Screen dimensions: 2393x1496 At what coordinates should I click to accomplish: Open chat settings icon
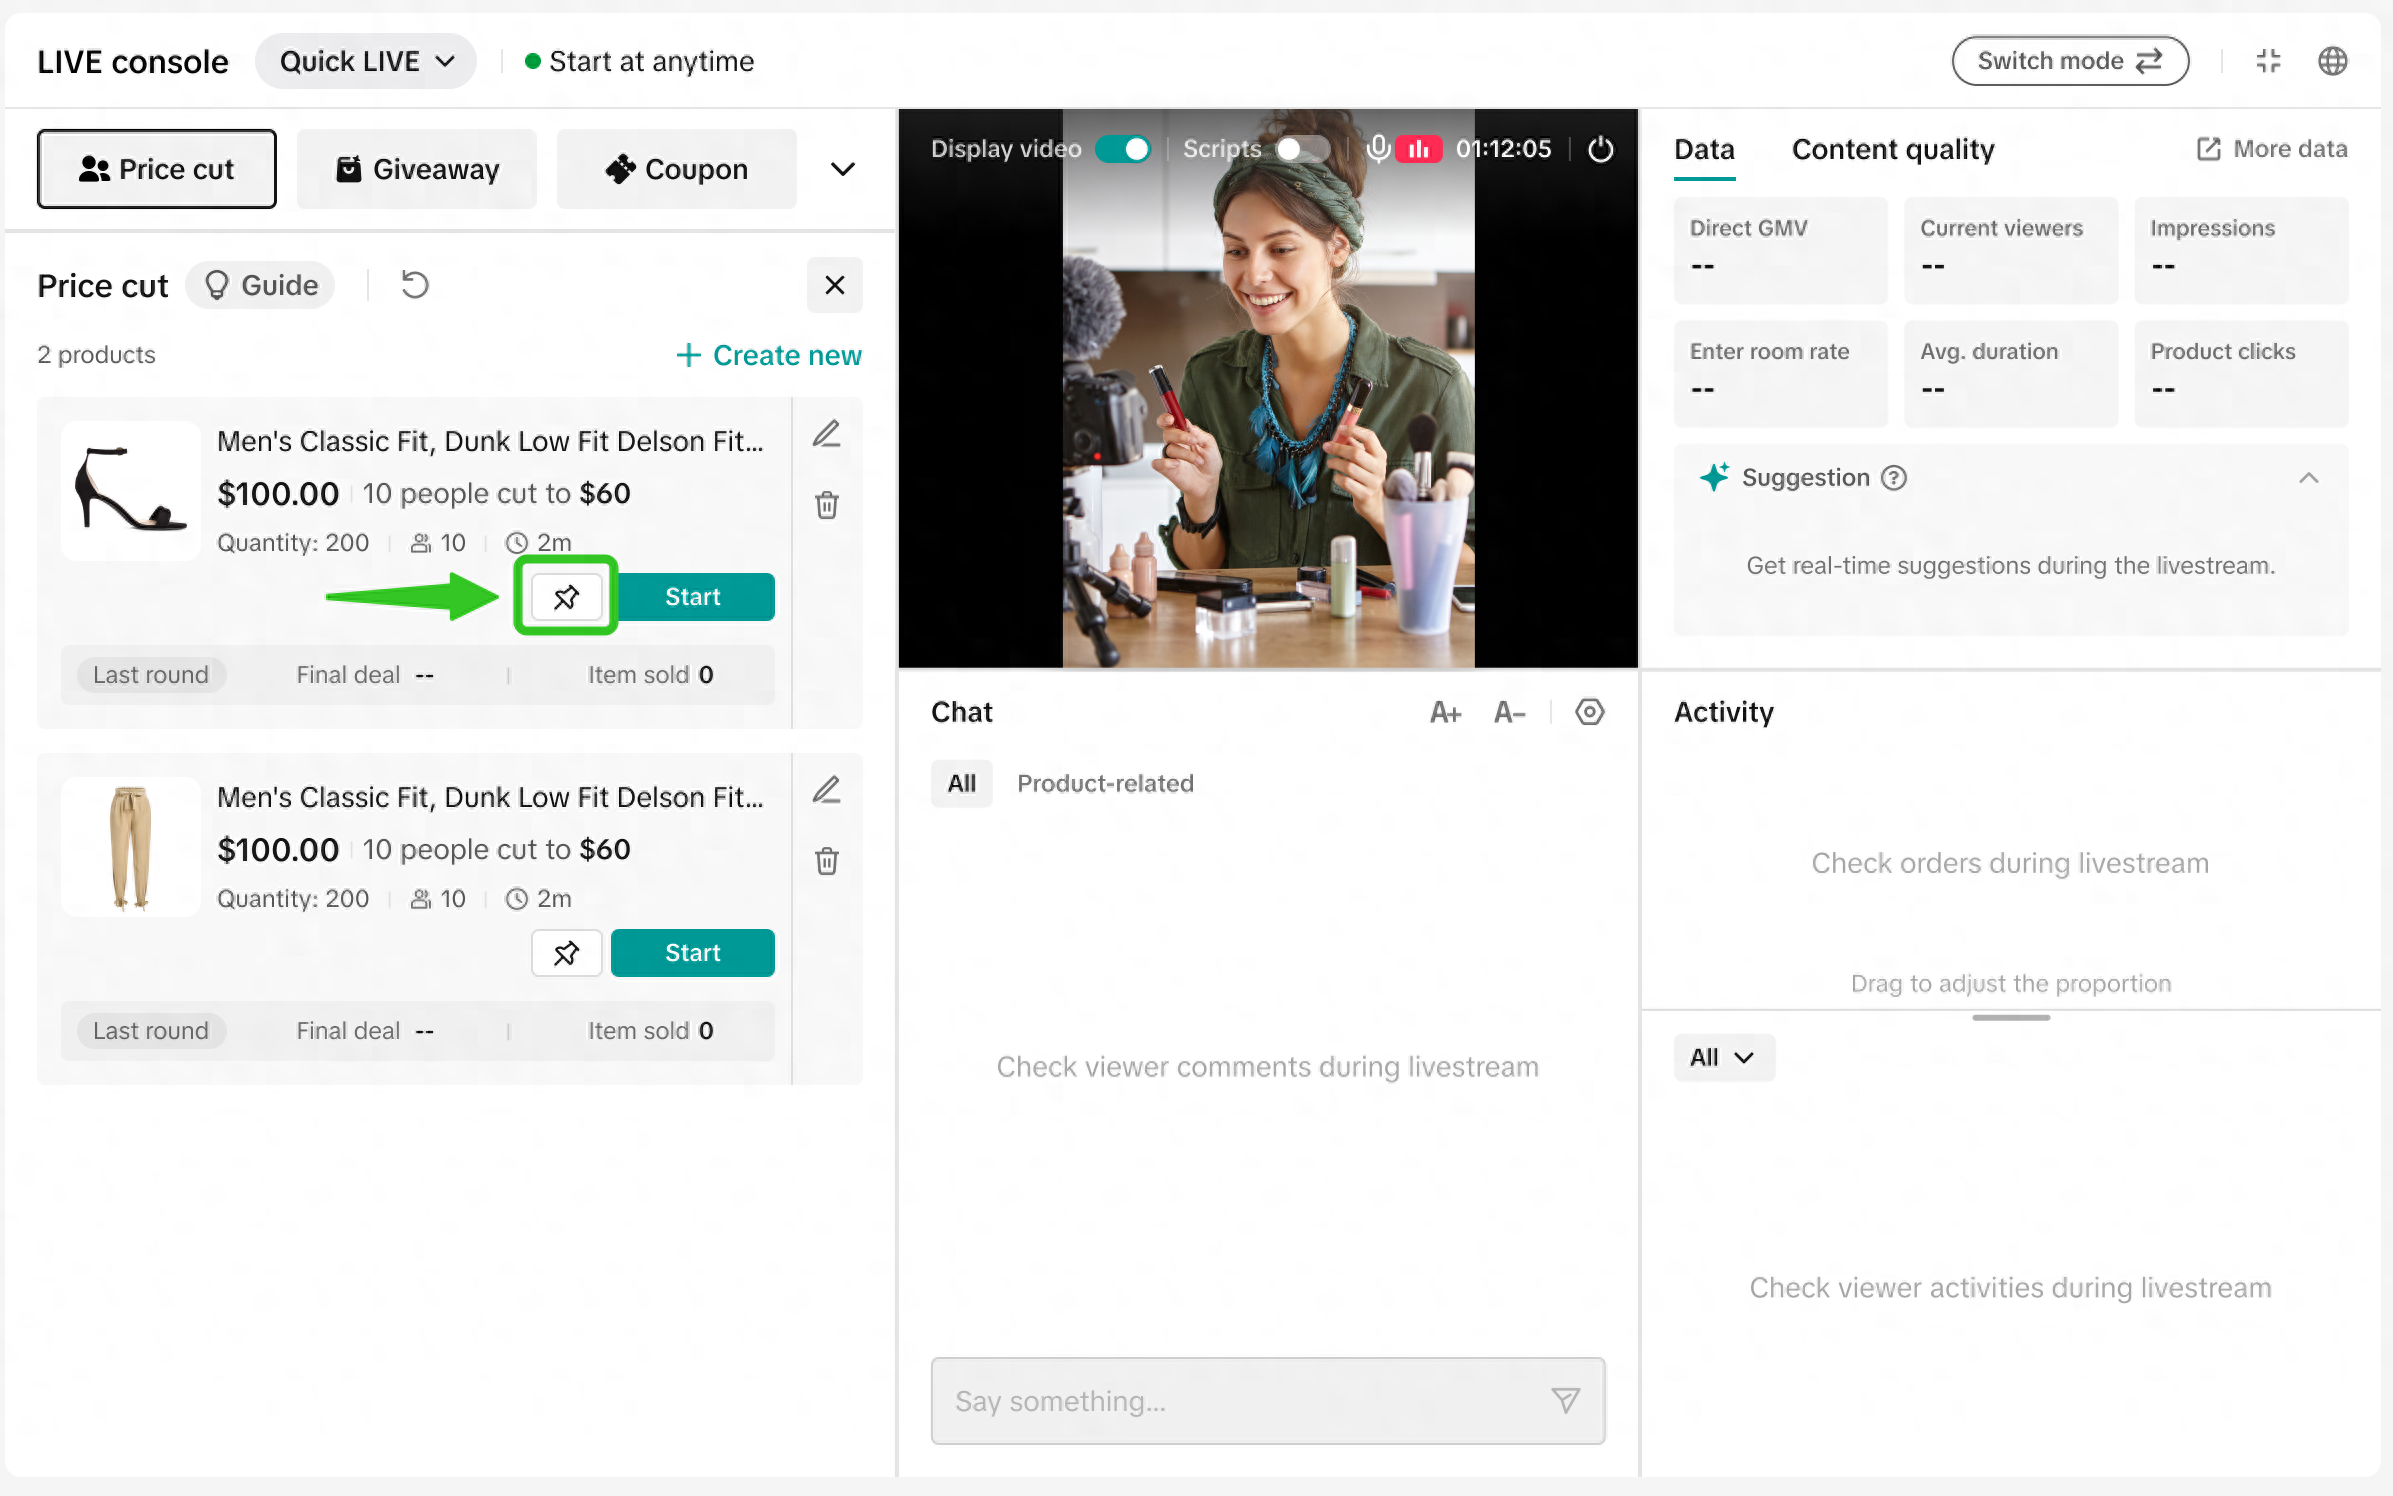[x=1590, y=712]
